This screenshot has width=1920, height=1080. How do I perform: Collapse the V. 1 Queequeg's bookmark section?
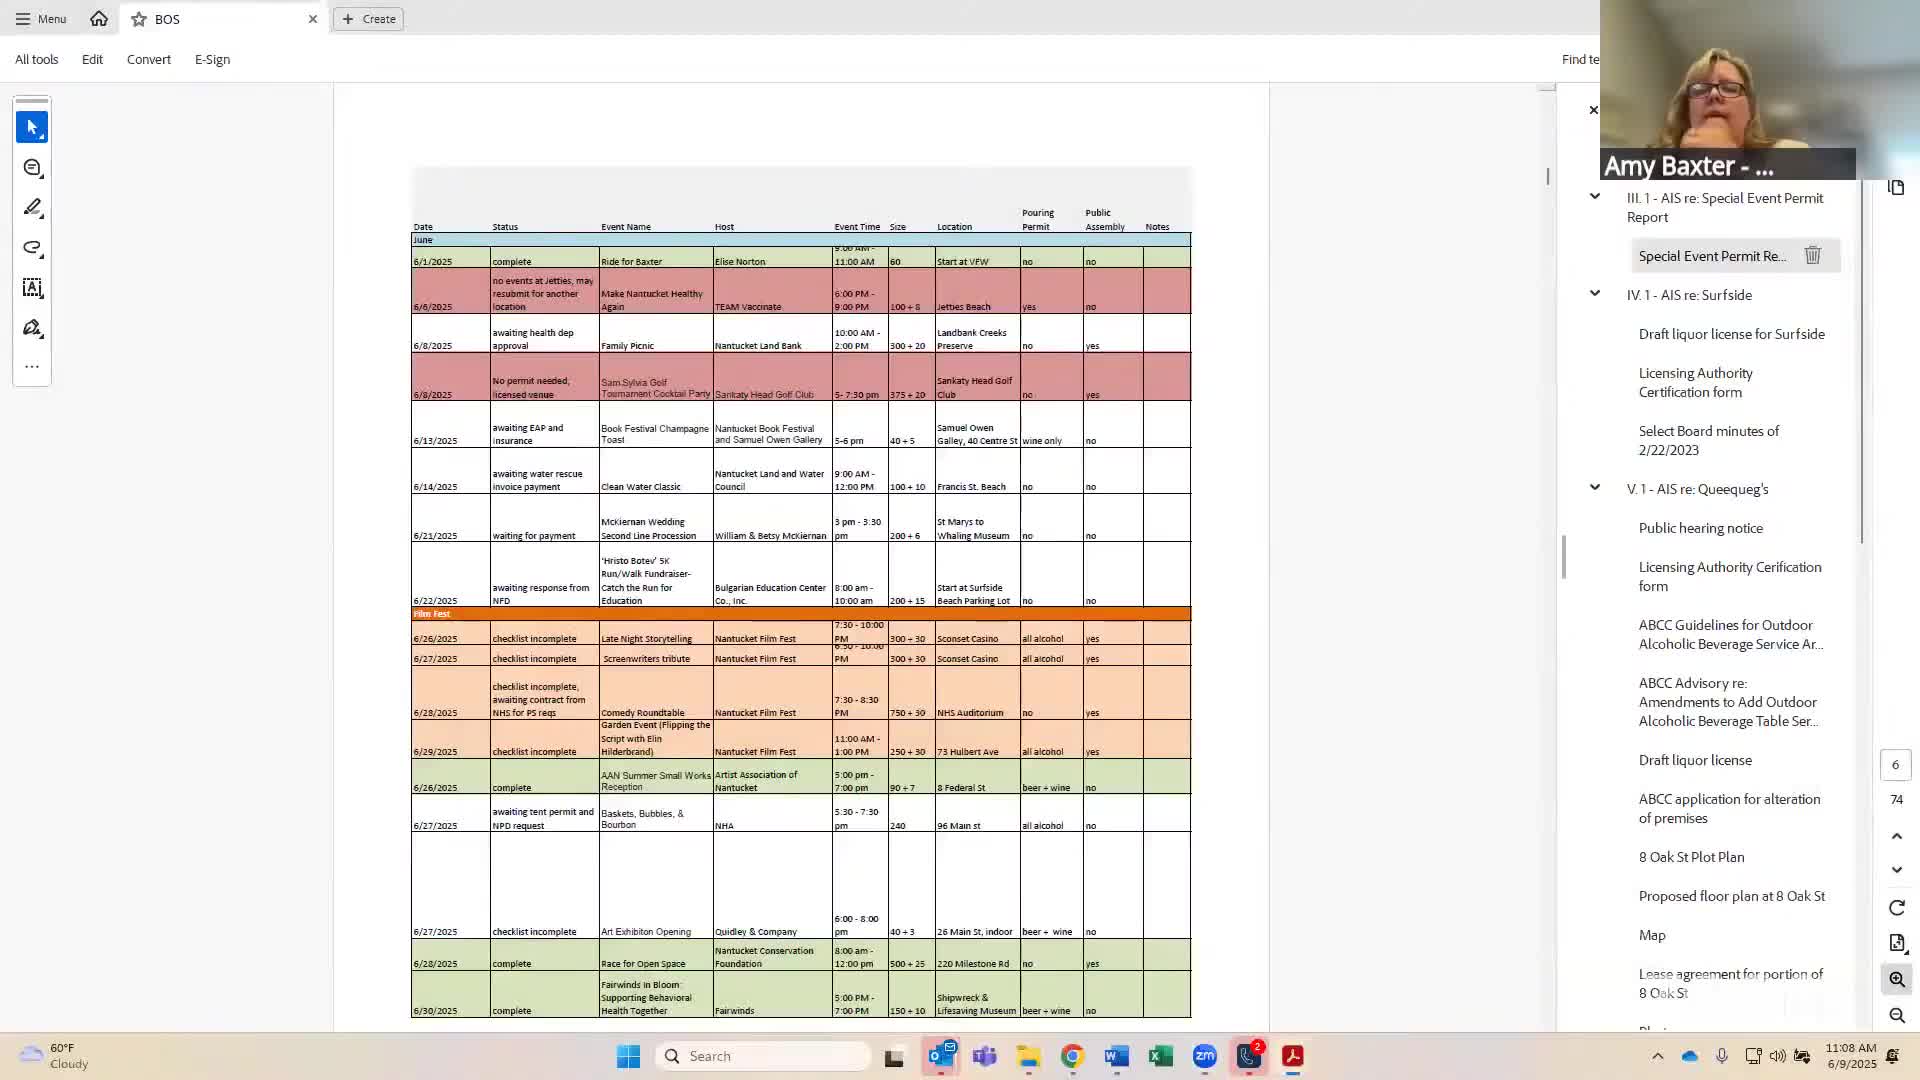coord(1595,488)
